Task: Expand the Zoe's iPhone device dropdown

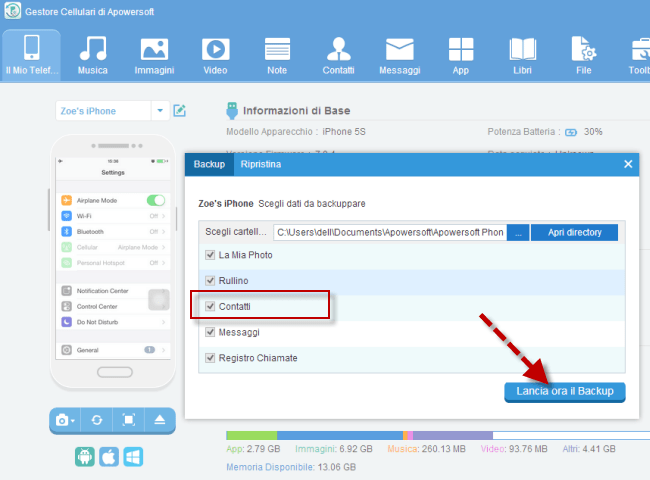Action: pyautogui.click(x=160, y=111)
